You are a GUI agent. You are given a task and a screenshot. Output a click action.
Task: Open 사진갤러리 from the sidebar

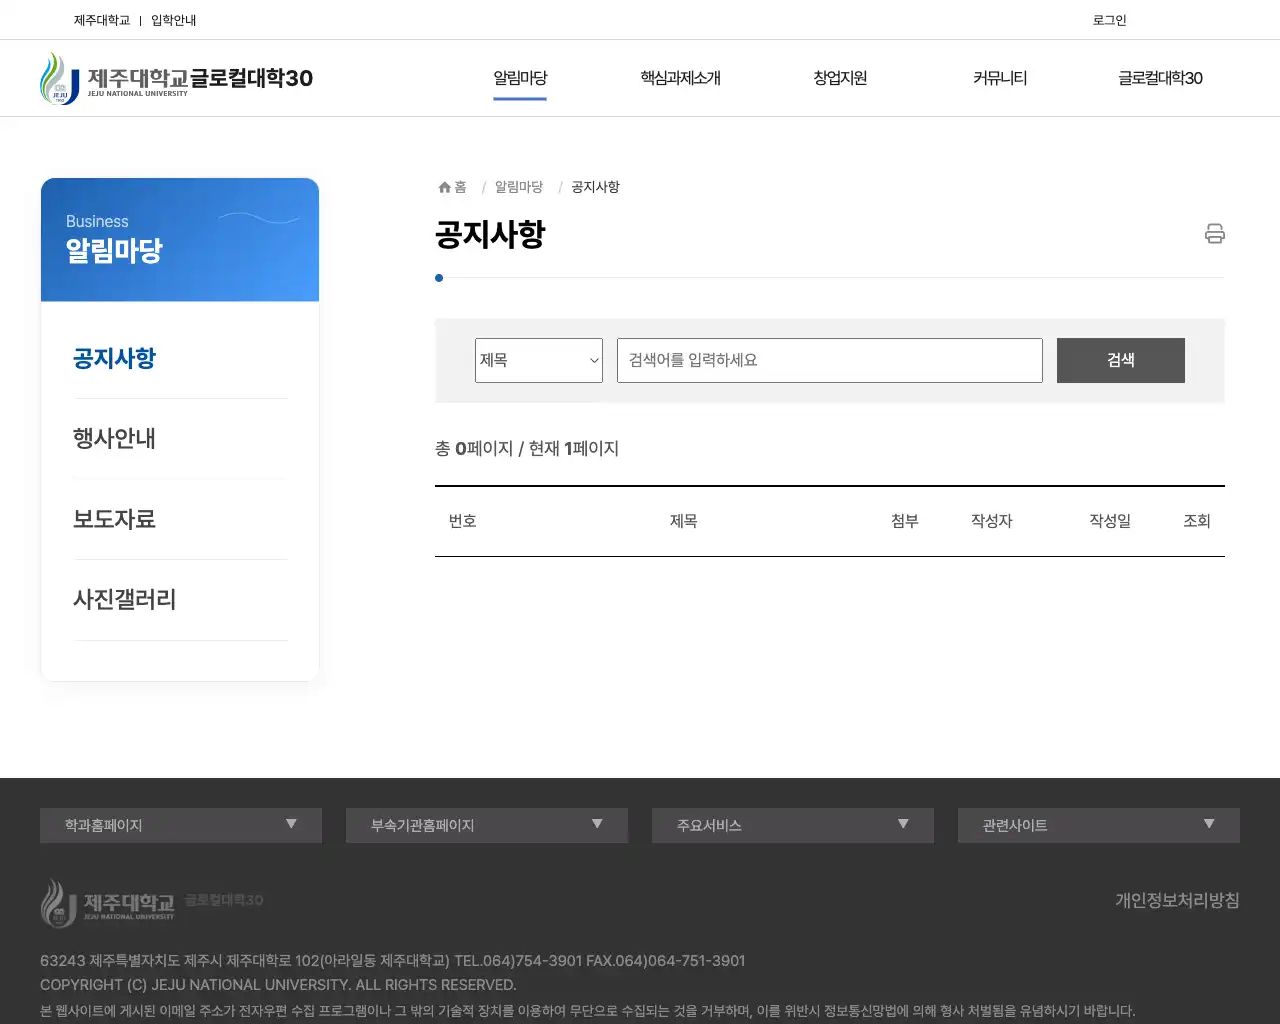click(x=125, y=599)
